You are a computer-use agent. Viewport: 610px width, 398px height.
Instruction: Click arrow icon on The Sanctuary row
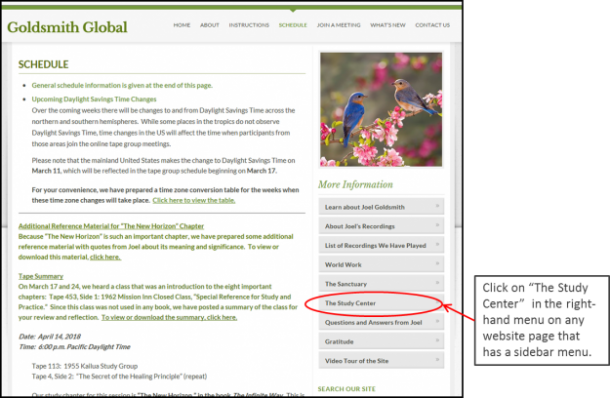(437, 283)
